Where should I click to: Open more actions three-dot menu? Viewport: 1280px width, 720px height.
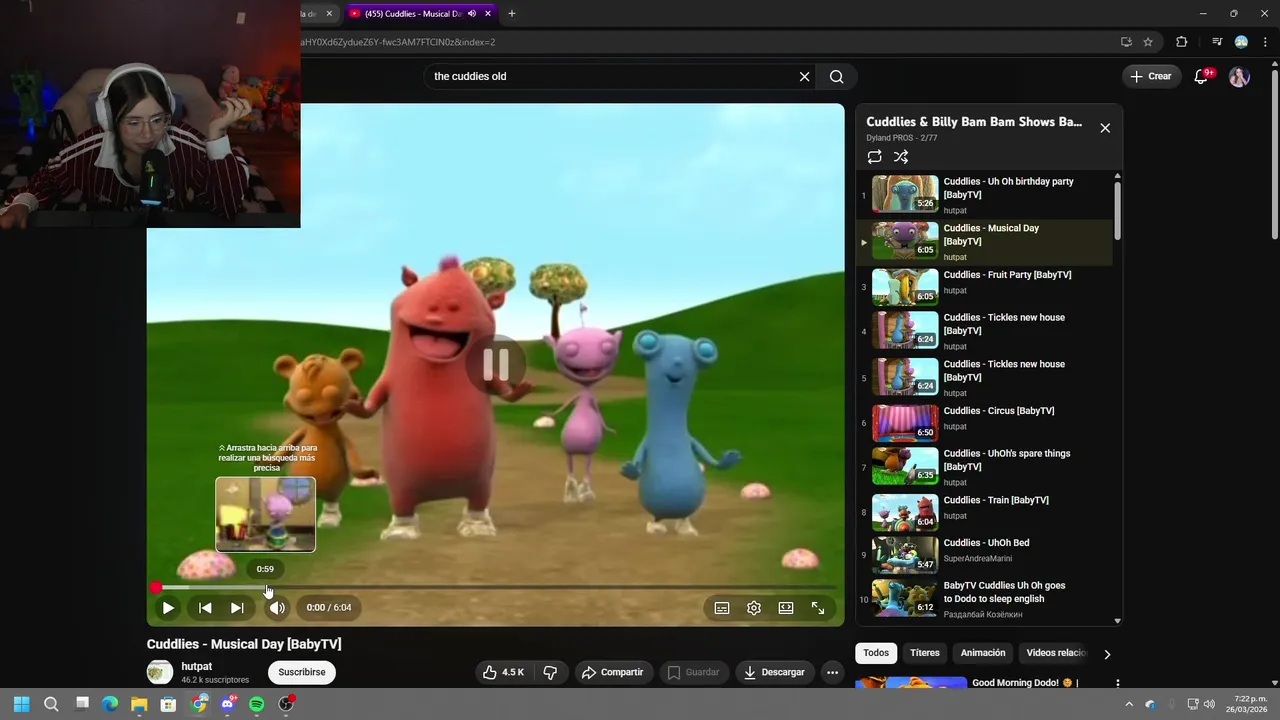coord(832,673)
